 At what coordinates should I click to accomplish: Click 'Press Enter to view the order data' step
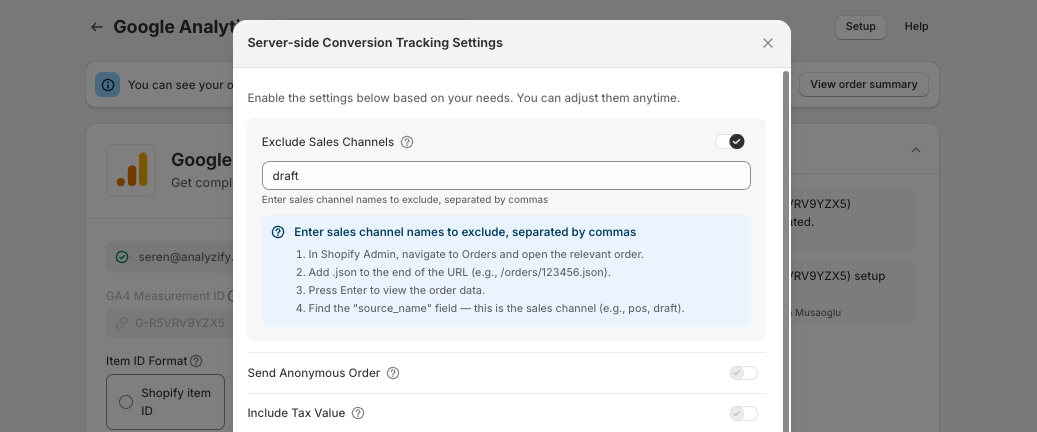[390, 290]
